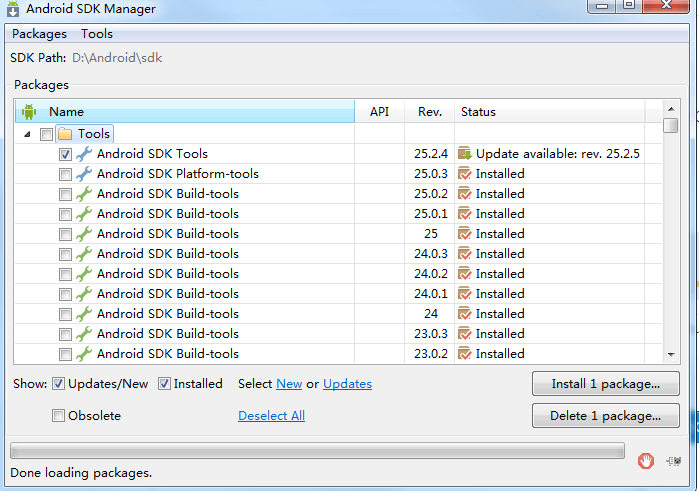699x491 pixels.
Task: Click the installed status icon for rev 24.0.3
Action: 465,254
